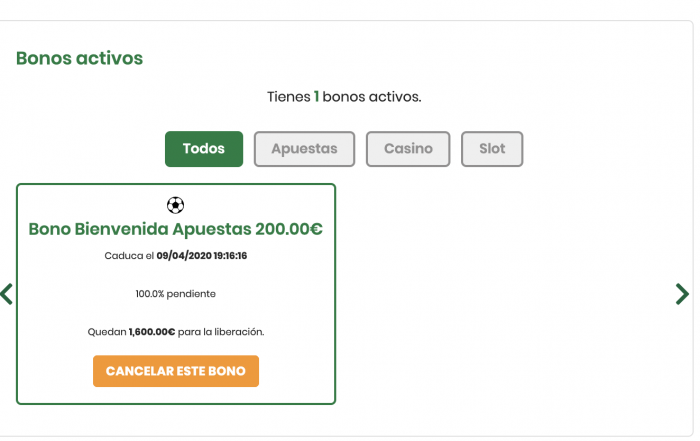This screenshot has width=700, height=441.
Task: Click the 100.0% pendiente progress text
Action: coord(176,294)
